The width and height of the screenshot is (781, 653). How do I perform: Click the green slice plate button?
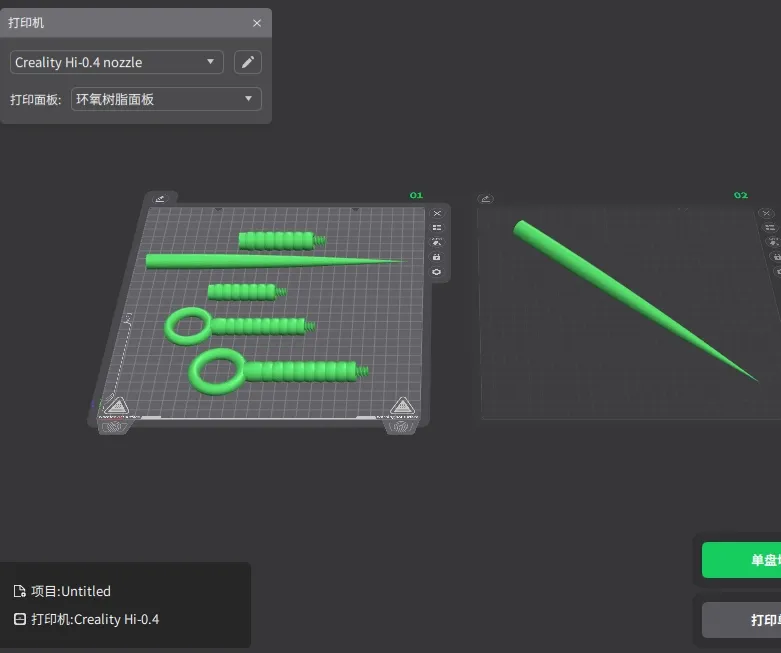click(742, 560)
